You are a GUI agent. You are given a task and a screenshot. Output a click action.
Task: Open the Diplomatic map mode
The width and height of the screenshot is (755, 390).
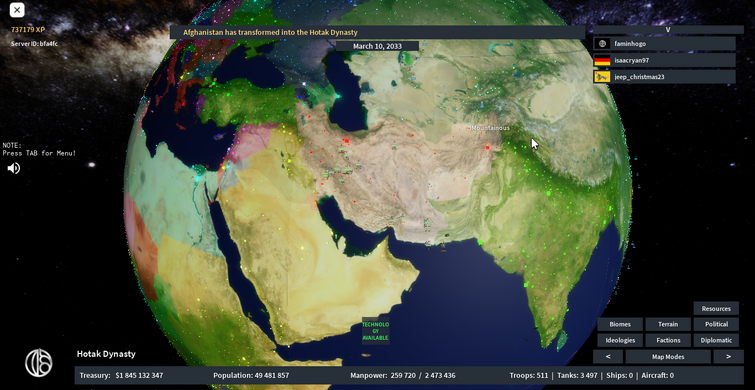coord(716,340)
